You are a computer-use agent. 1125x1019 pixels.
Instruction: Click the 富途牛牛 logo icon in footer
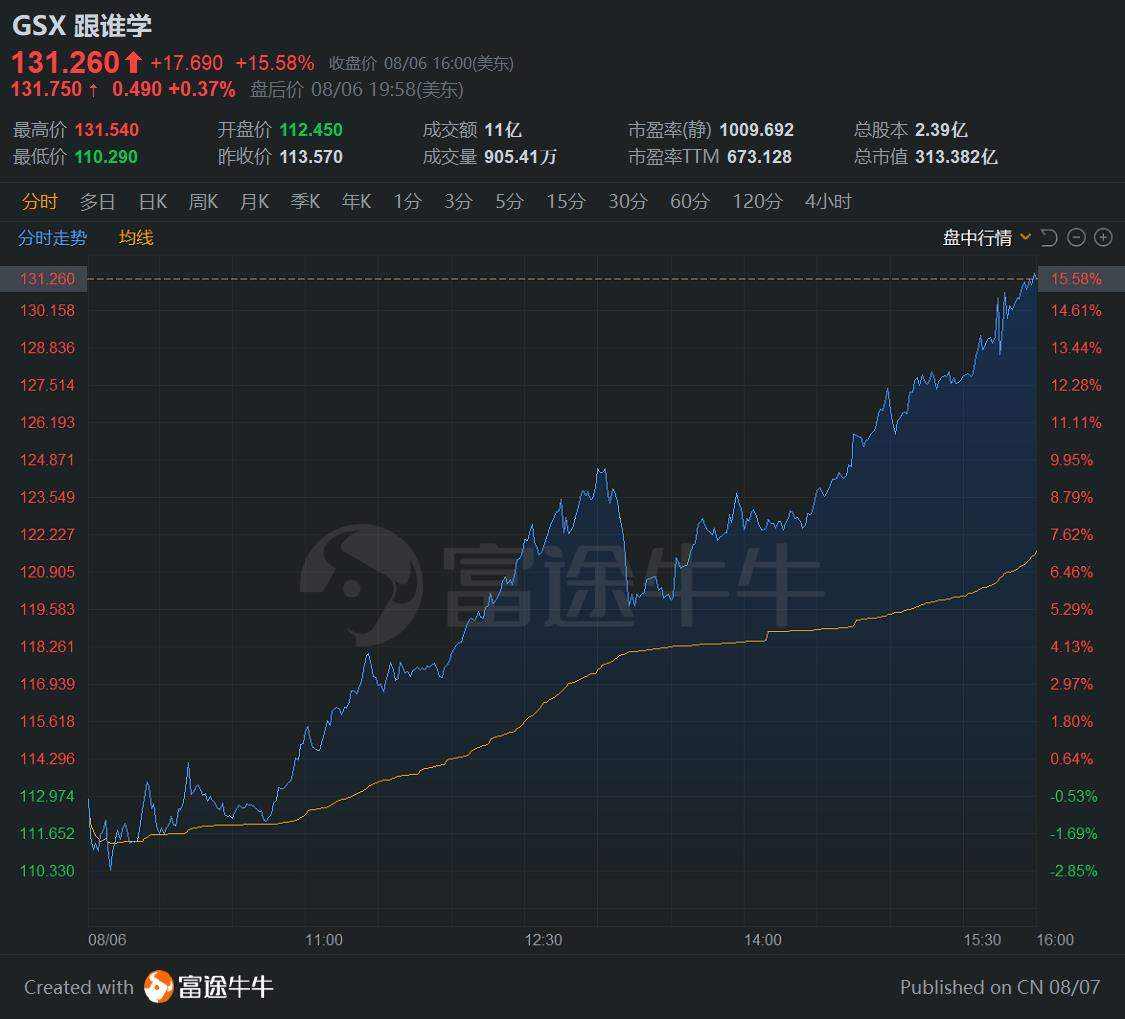click(159, 987)
